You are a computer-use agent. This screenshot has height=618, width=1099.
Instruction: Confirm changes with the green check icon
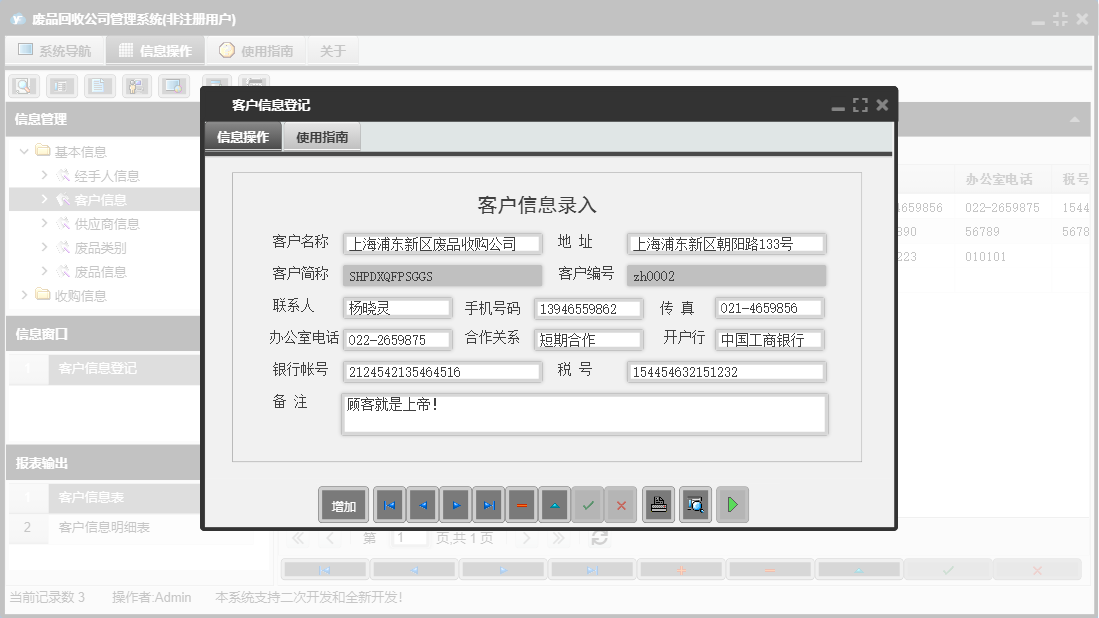coord(588,504)
